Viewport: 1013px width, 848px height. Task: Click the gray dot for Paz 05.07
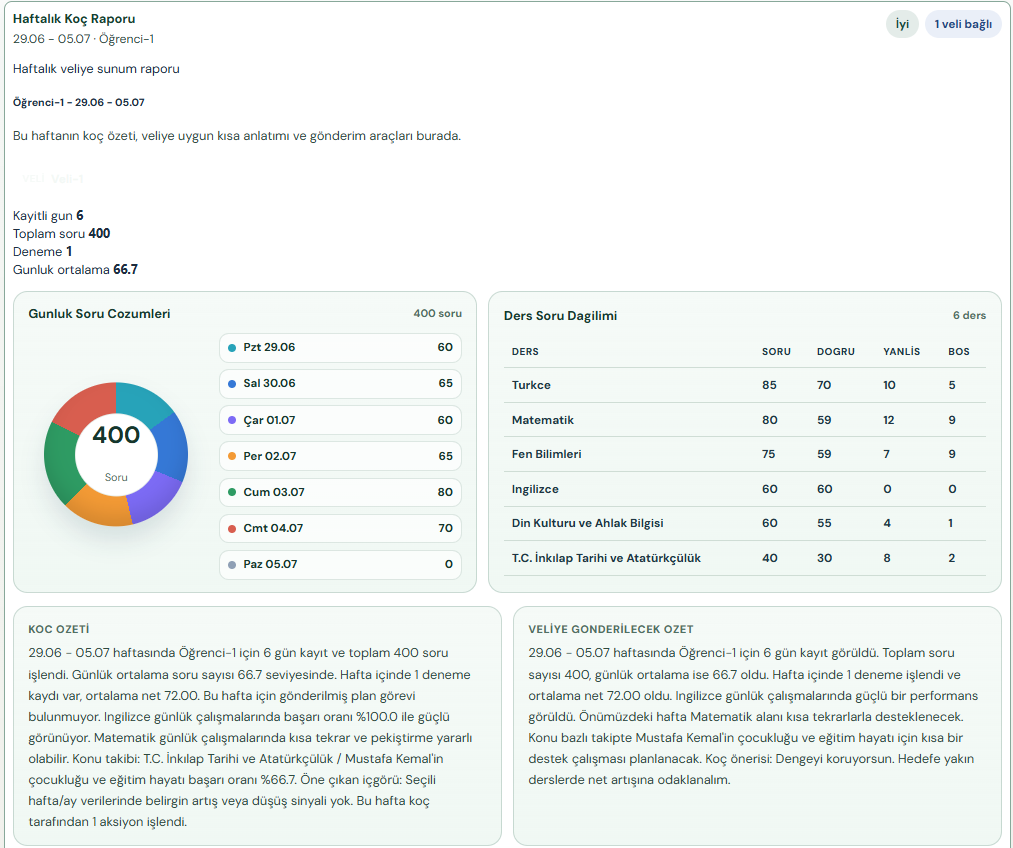click(x=232, y=564)
